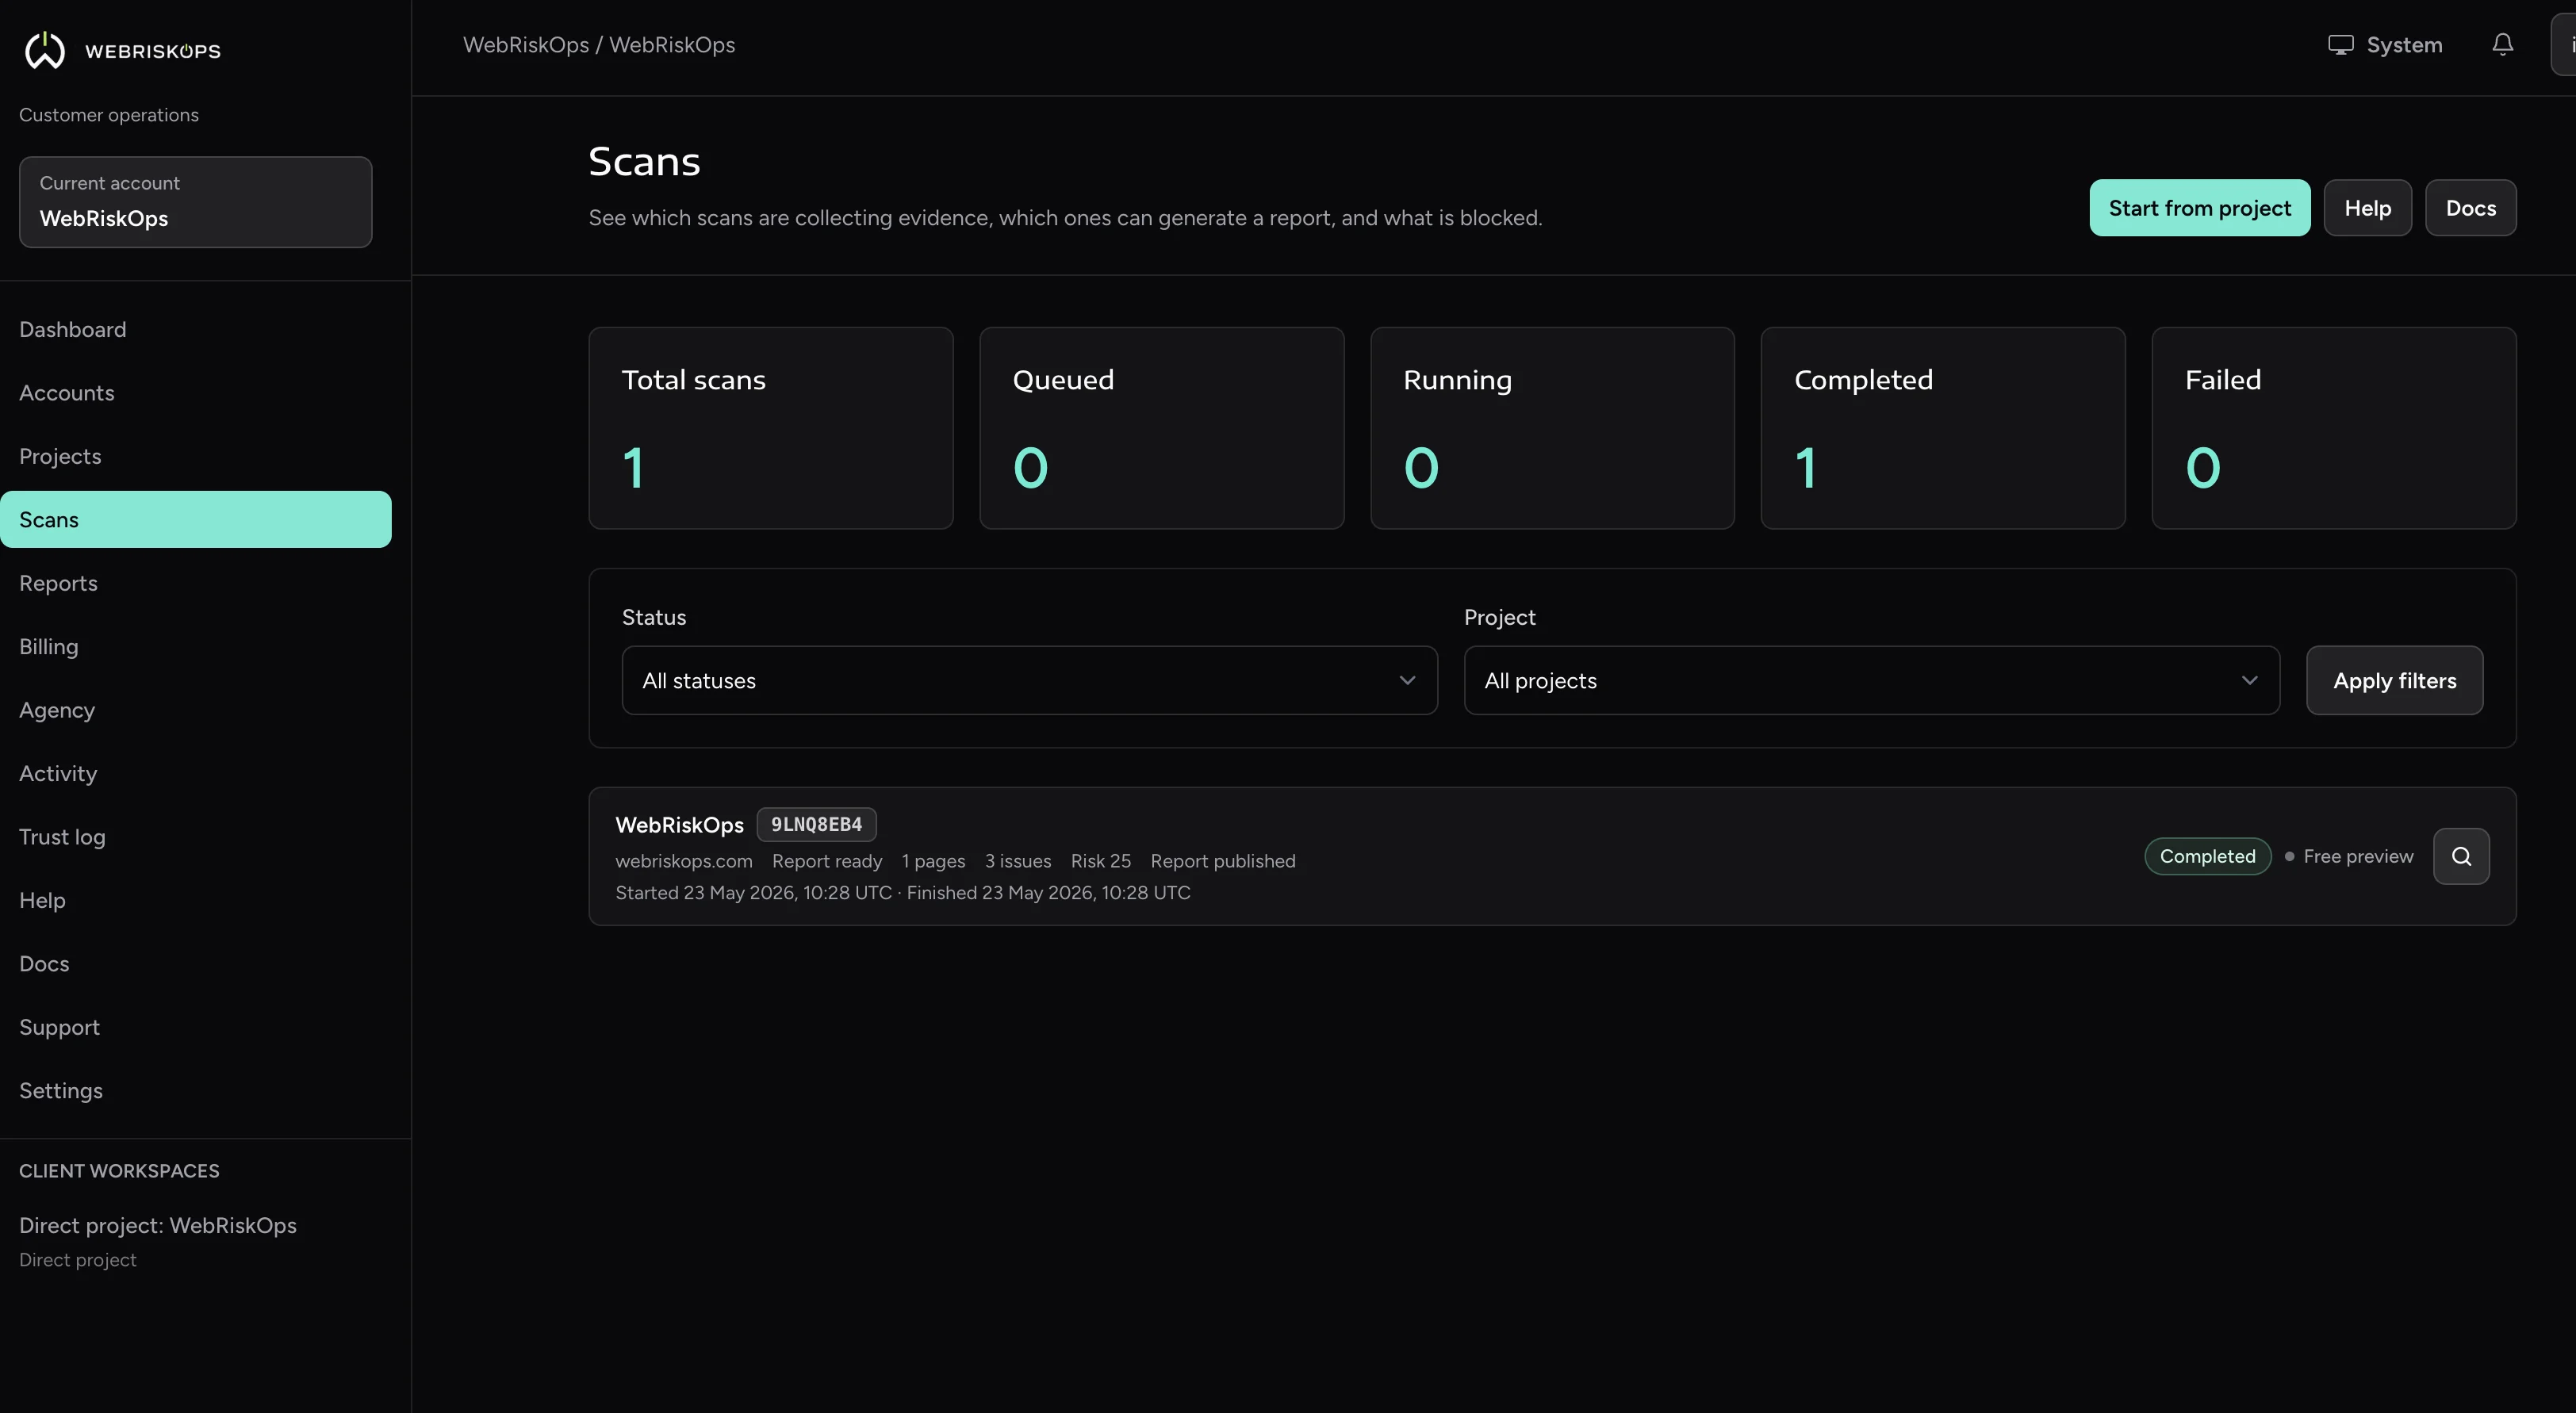2576x1413 pixels.
Task: Click the Completed status badge
Action: pos(2207,856)
